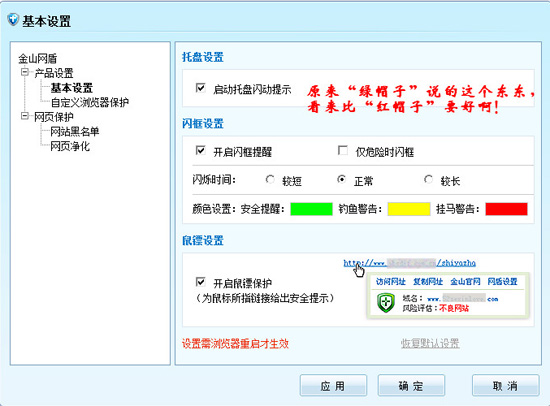Click the 托盘设置 section heading
This screenshot has height=406, width=550.
point(203,57)
